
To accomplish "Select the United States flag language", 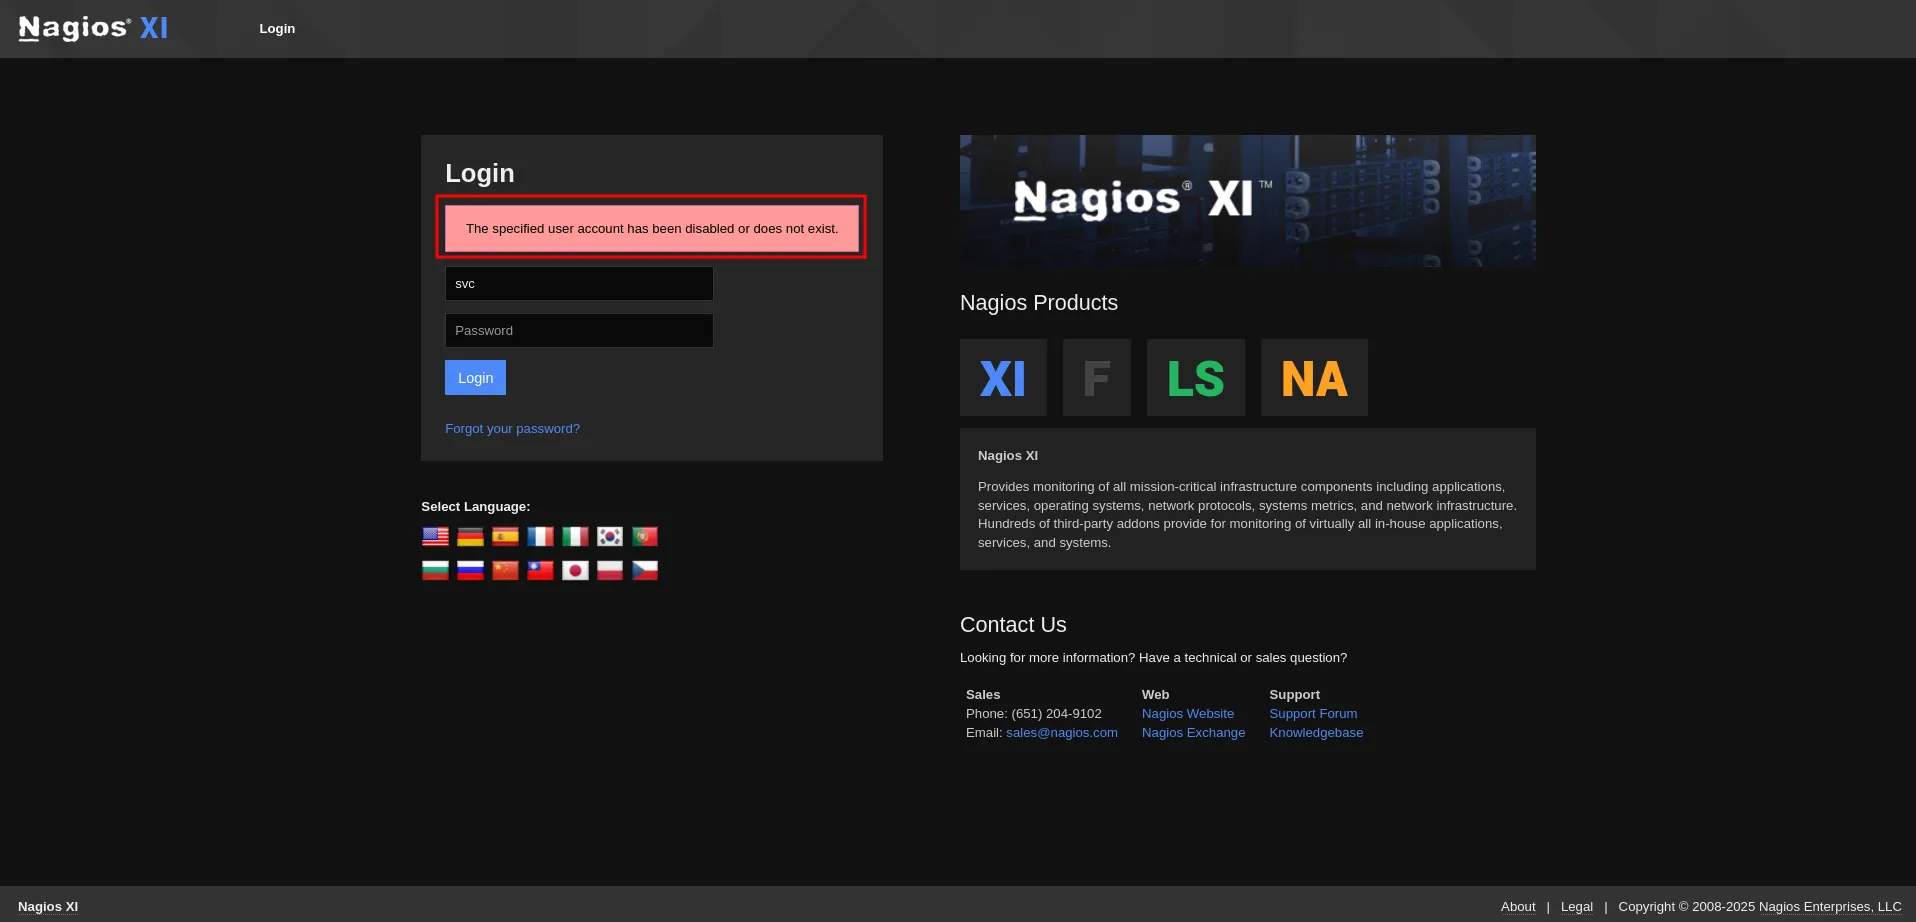I will (x=435, y=537).
